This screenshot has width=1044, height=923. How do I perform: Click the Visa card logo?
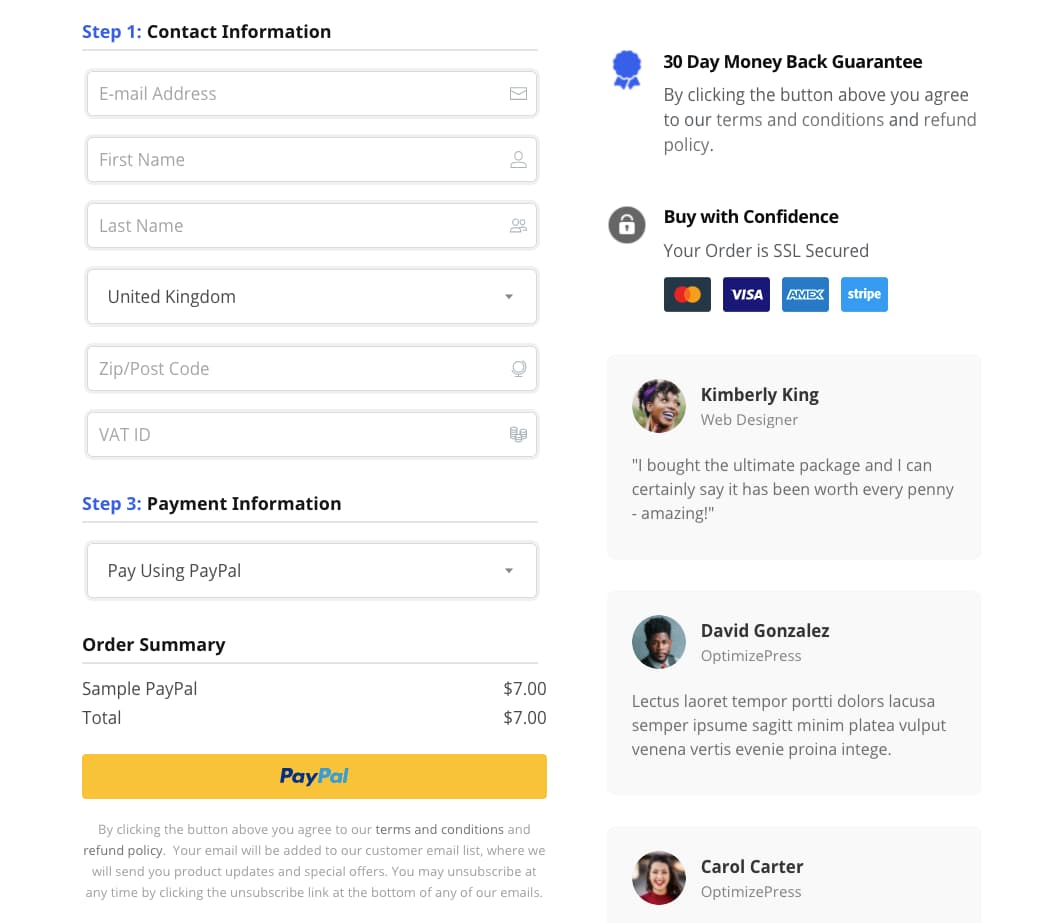pos(746,294)
